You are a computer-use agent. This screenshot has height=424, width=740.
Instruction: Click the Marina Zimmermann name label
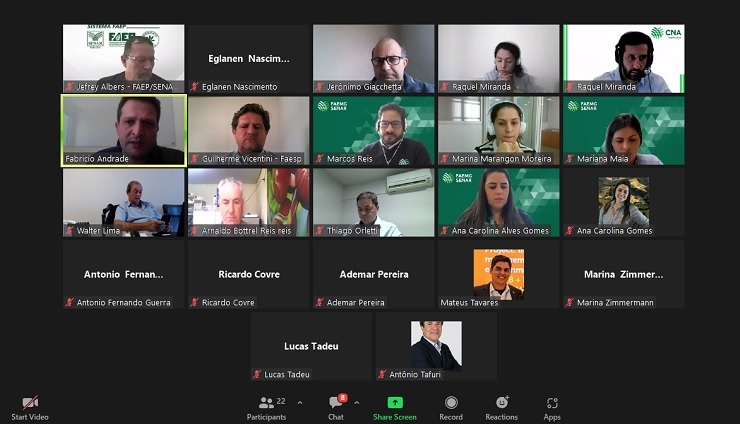click(x=615, y=303)
